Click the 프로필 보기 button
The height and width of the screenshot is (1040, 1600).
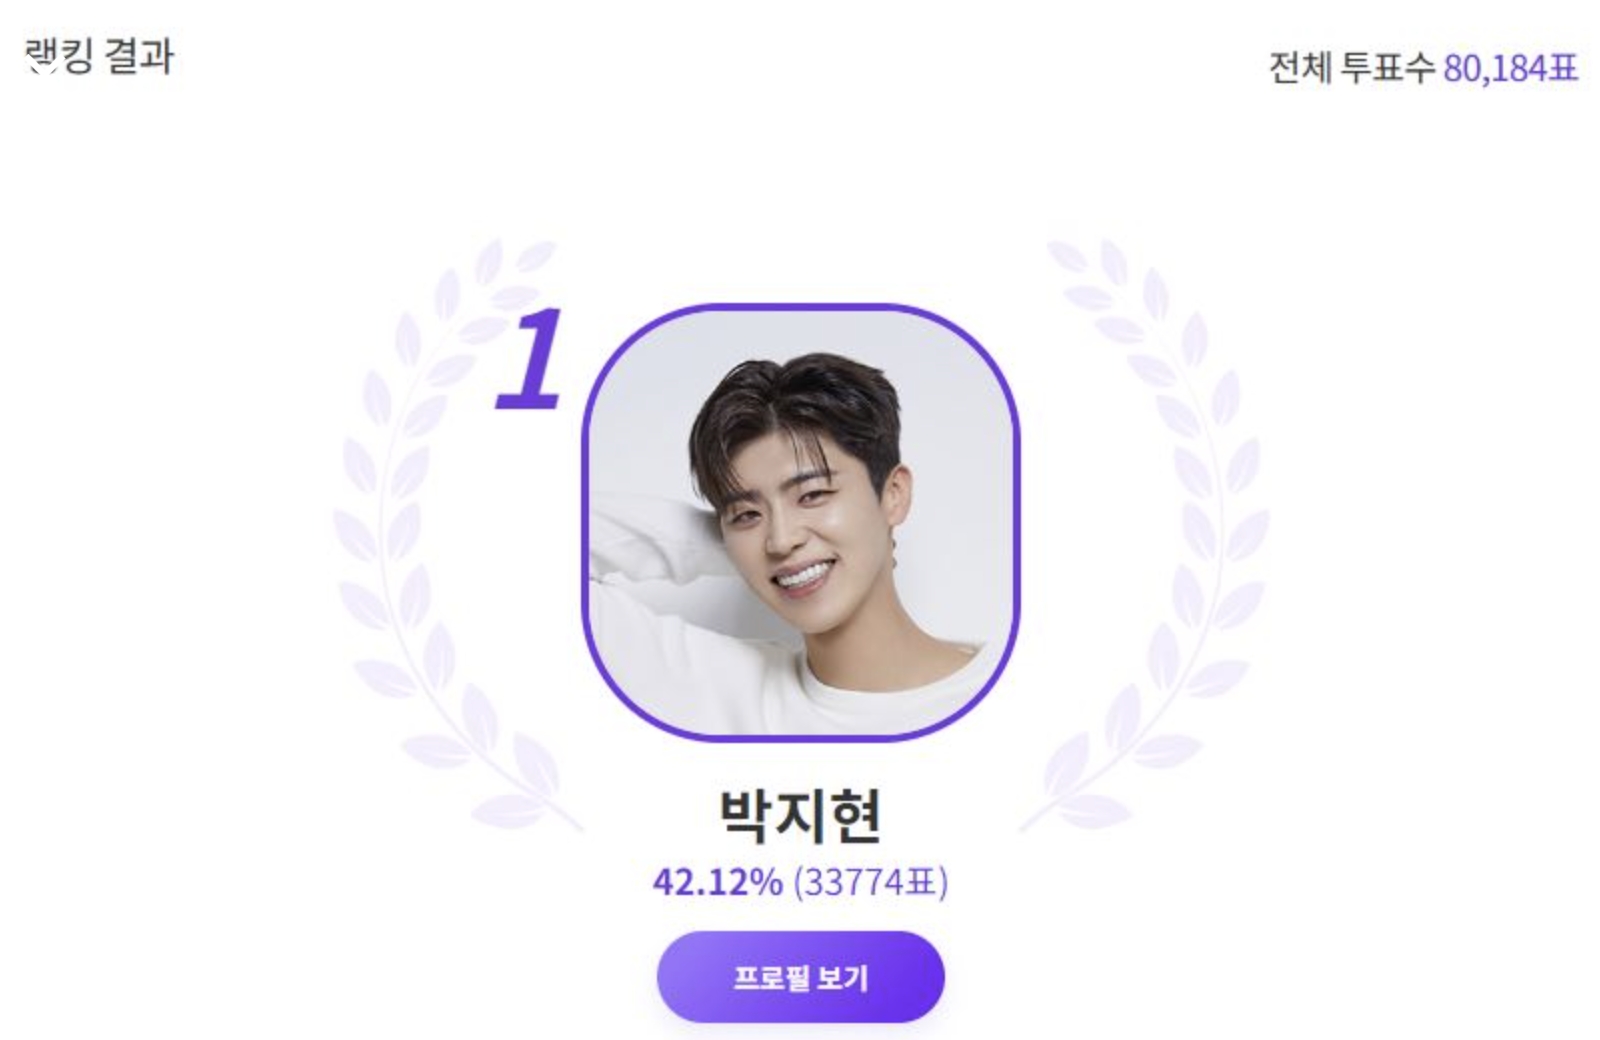[x=800, y=977]
